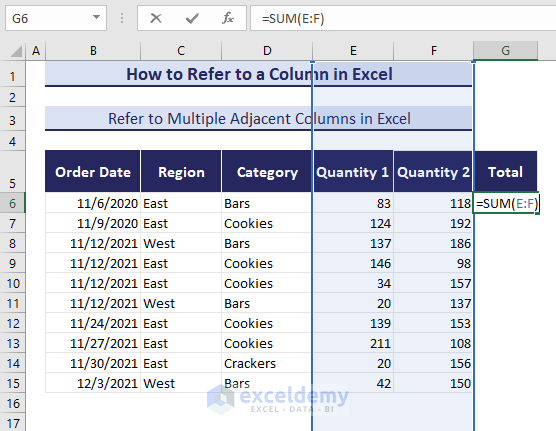The width and height of the screenshot is (556, 431).
Task: Click the Quantity 1 value 42
Action: tap(353, 383)
